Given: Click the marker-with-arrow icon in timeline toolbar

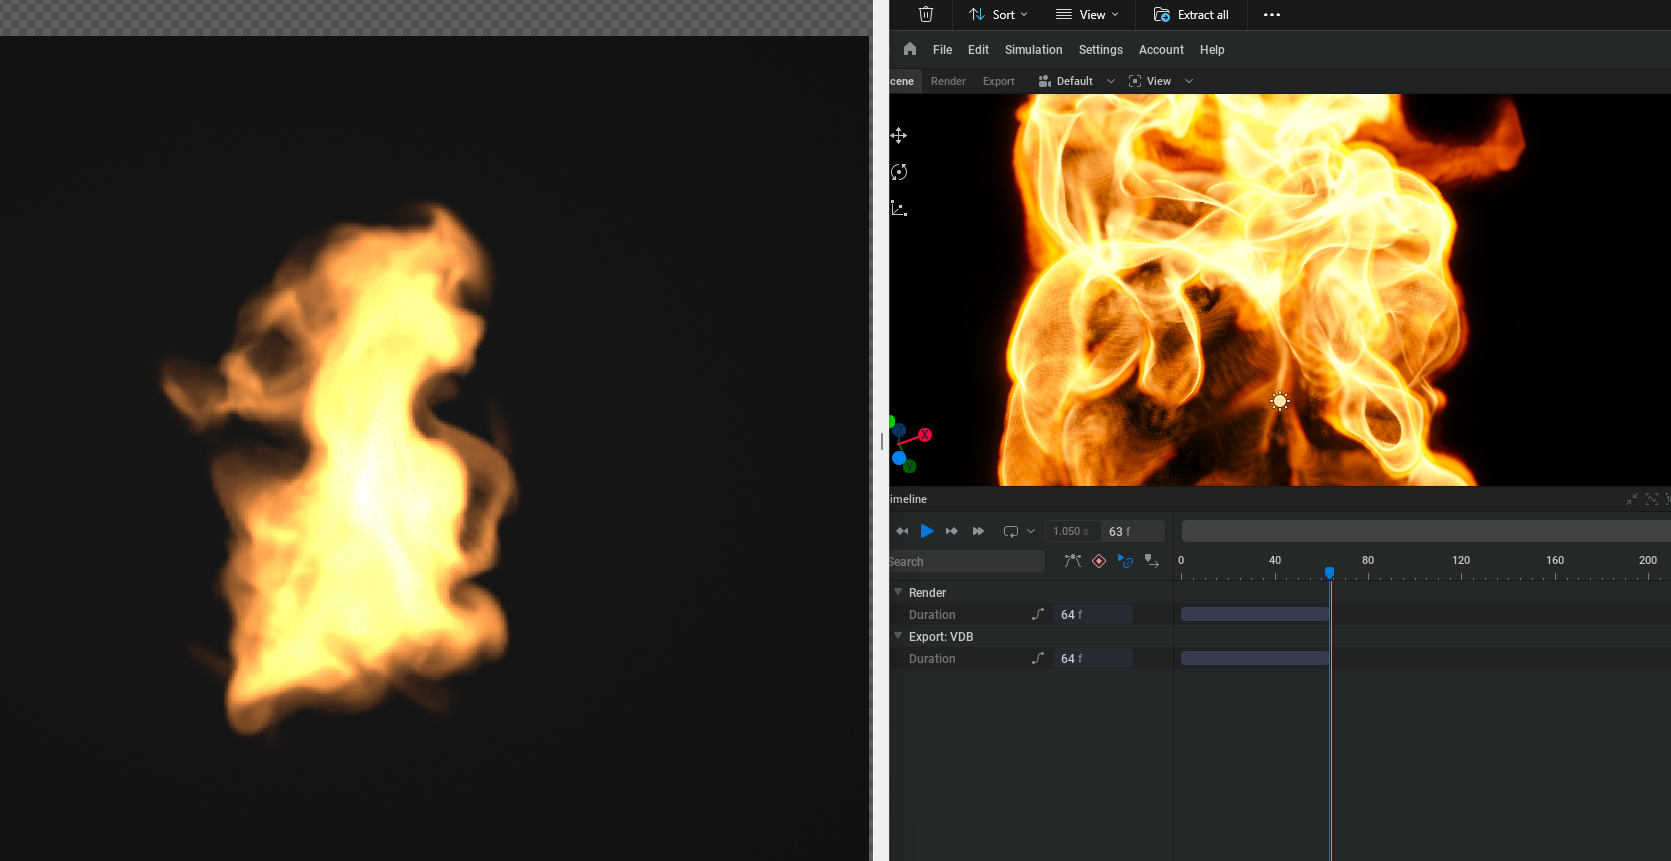Looking at the screenshot, I should click(x=1152, y=561).
